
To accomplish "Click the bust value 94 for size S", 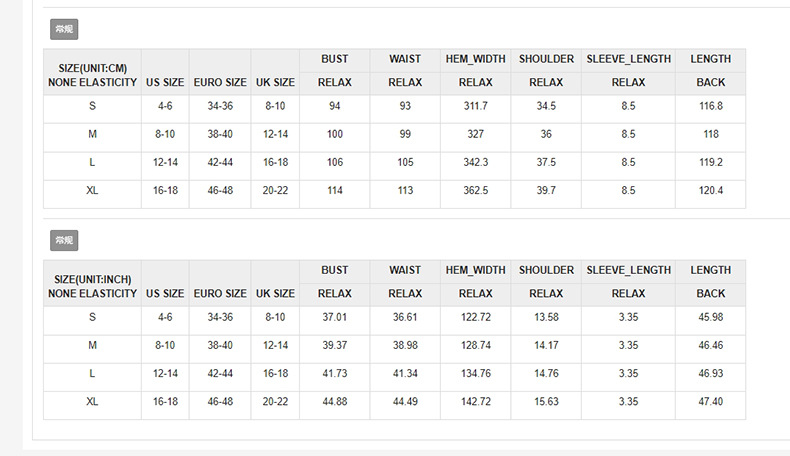I will tap(335, 106).
